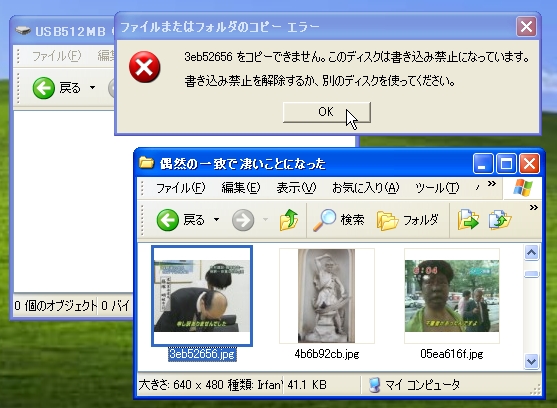Image resolution: width=557 pixels, height=408 pixels.
Task: Click the Move To folder icon
Action: click(x=468, y=220)
